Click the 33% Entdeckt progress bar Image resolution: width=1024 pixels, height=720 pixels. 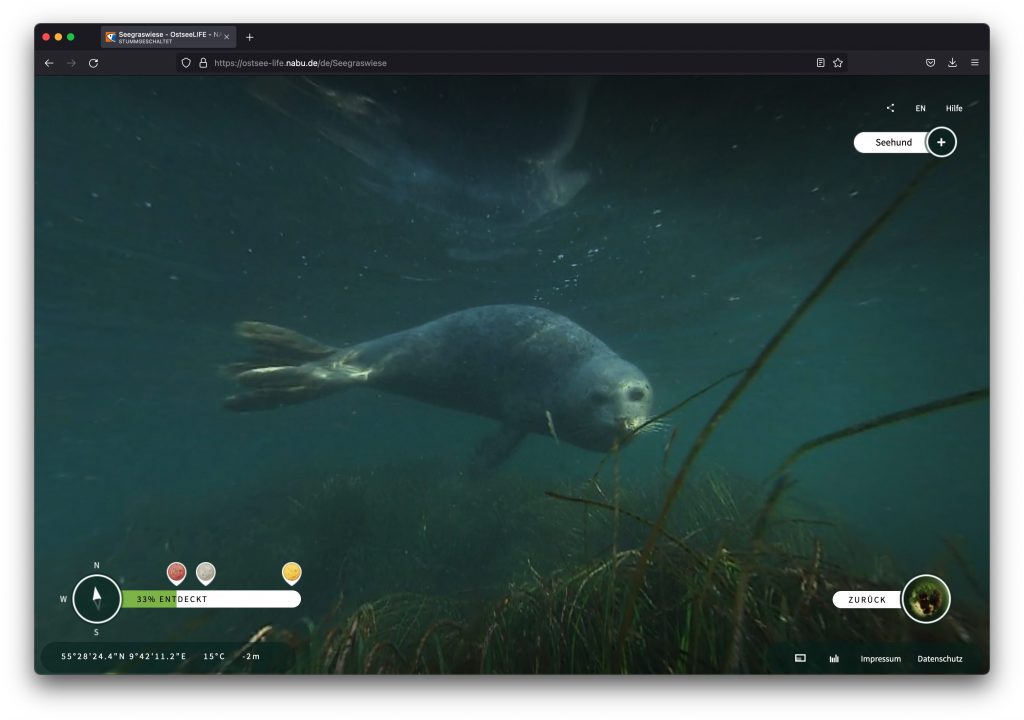tap(211, 599)
